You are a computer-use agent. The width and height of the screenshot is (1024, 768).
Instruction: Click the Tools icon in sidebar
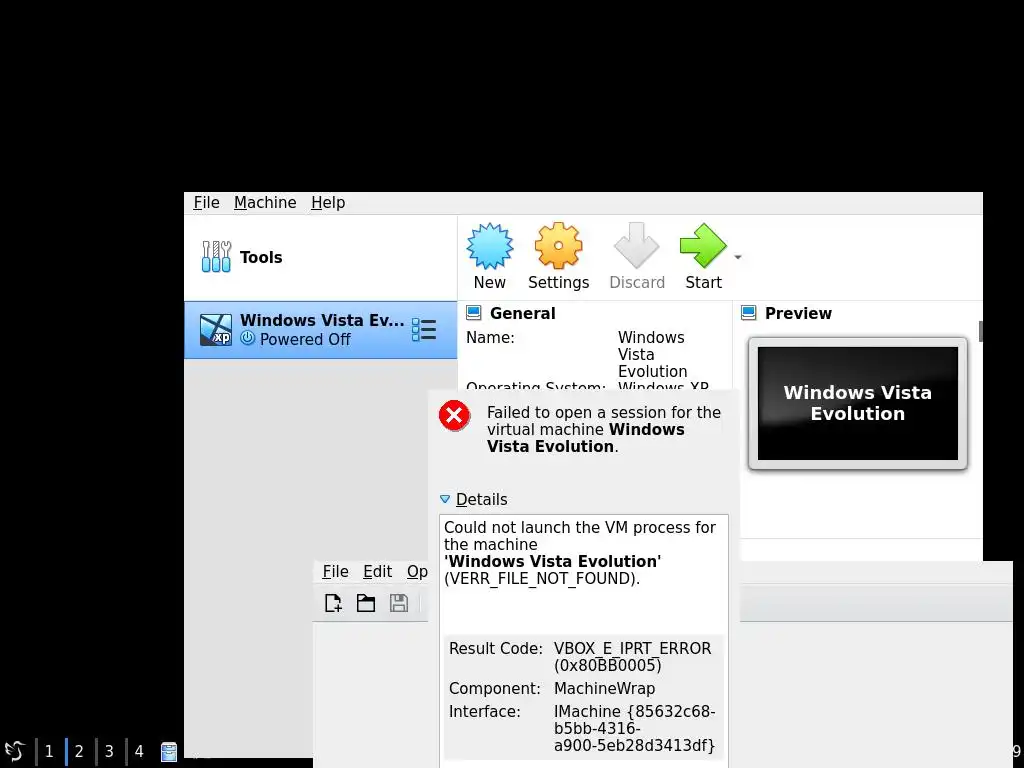tap(216, 257)
